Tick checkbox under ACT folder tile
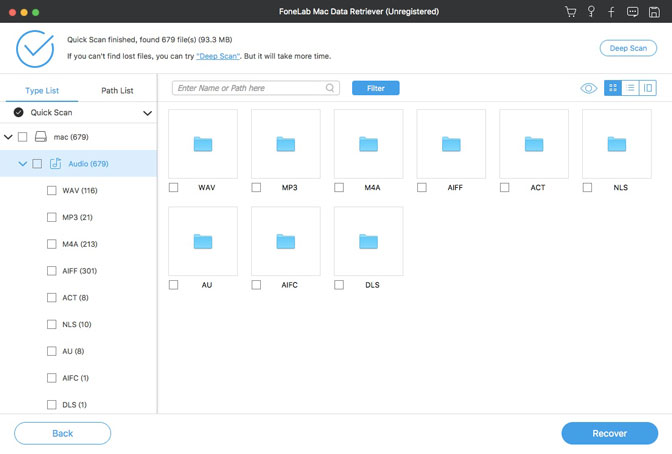The width and height of the screenshot is (672, 454). pos(504,187)
